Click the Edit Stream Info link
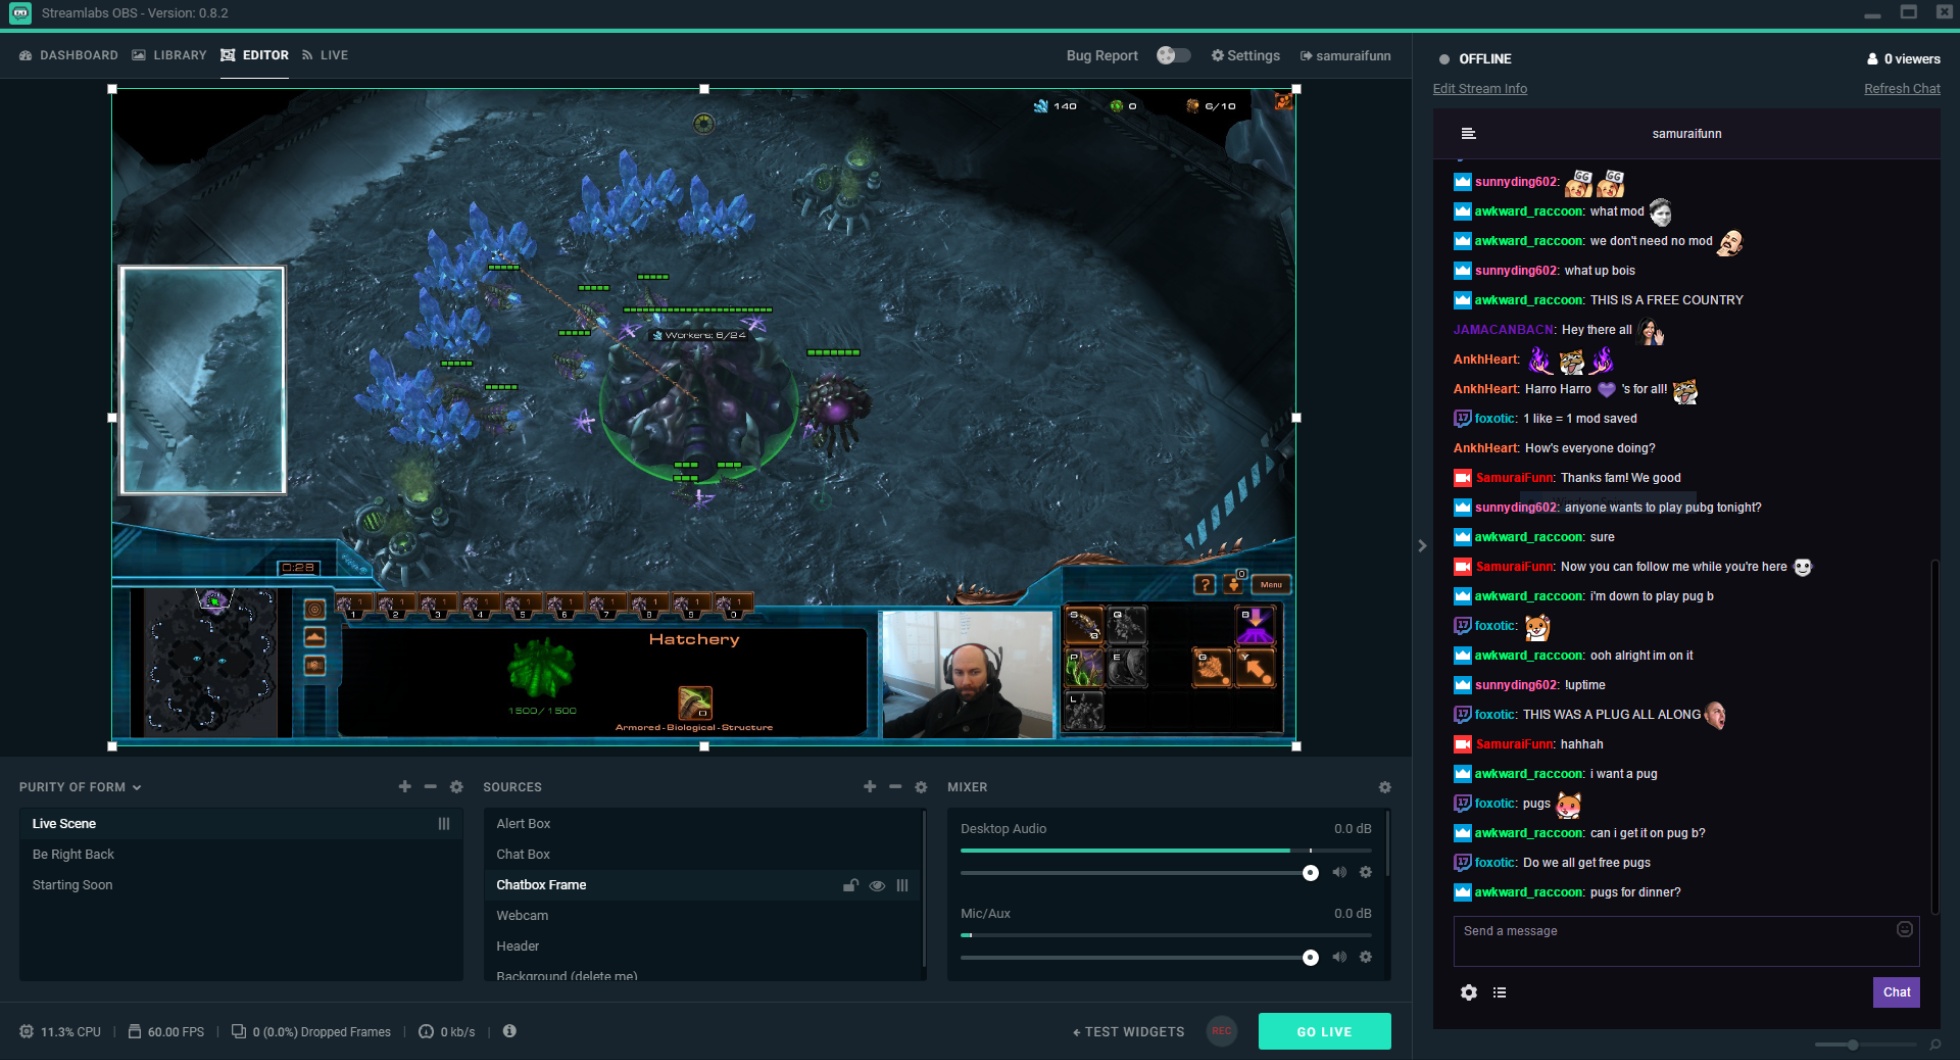This screenshot has width=1960, height=1060. tap(1479, 88)
